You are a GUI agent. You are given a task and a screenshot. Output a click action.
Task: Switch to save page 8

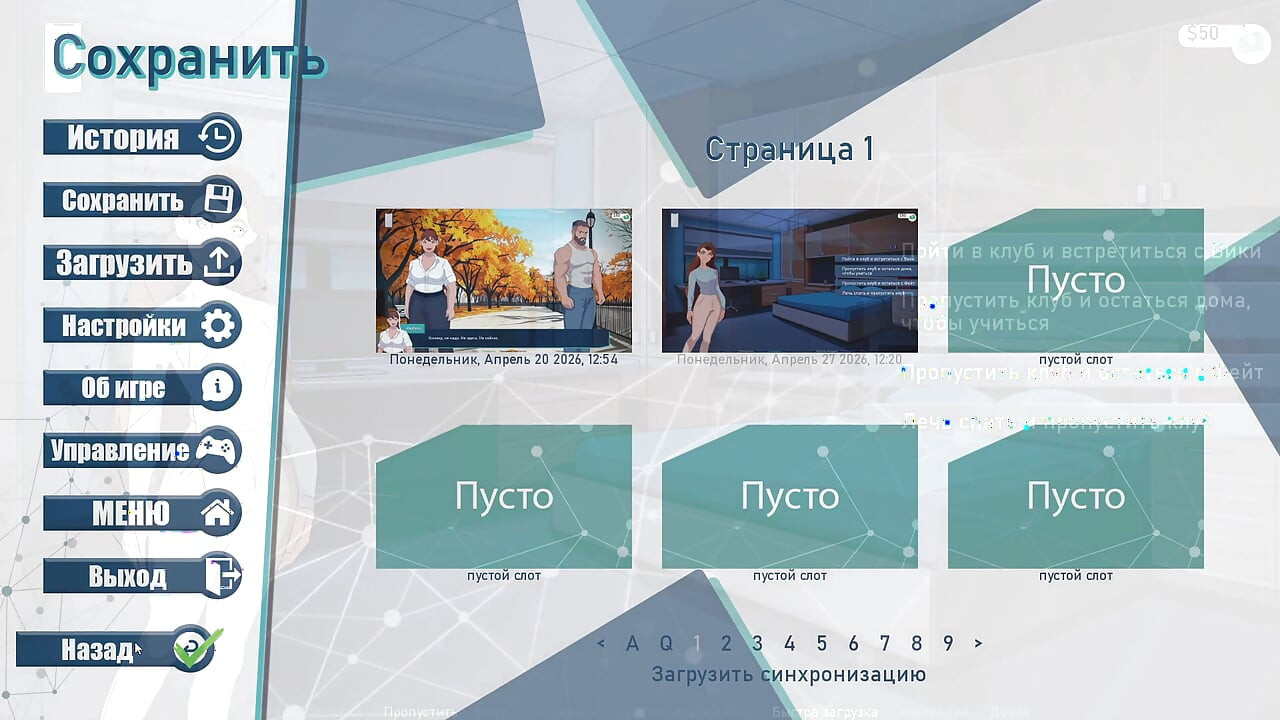(x=916, y=643)
